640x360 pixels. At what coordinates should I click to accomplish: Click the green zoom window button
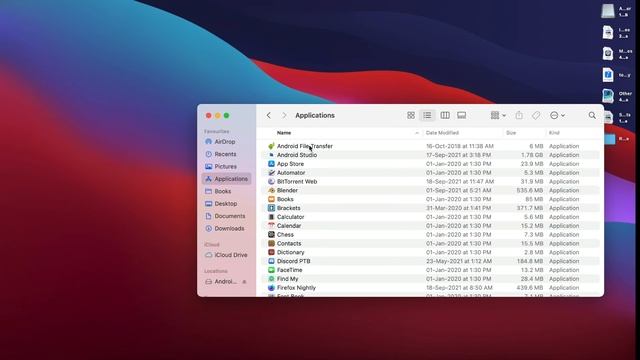click(227, 116)
